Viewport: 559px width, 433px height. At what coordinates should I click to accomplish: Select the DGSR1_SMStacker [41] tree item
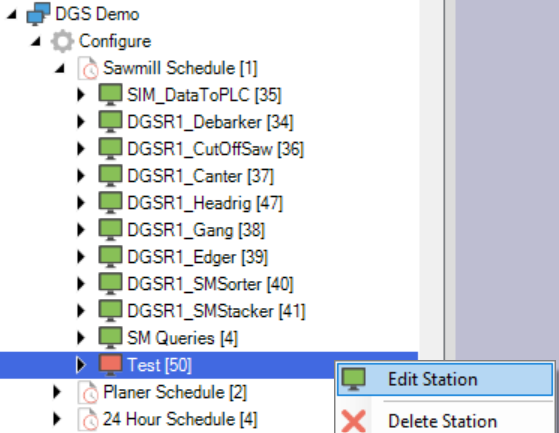pyautogui.click(x=216, y=311)
